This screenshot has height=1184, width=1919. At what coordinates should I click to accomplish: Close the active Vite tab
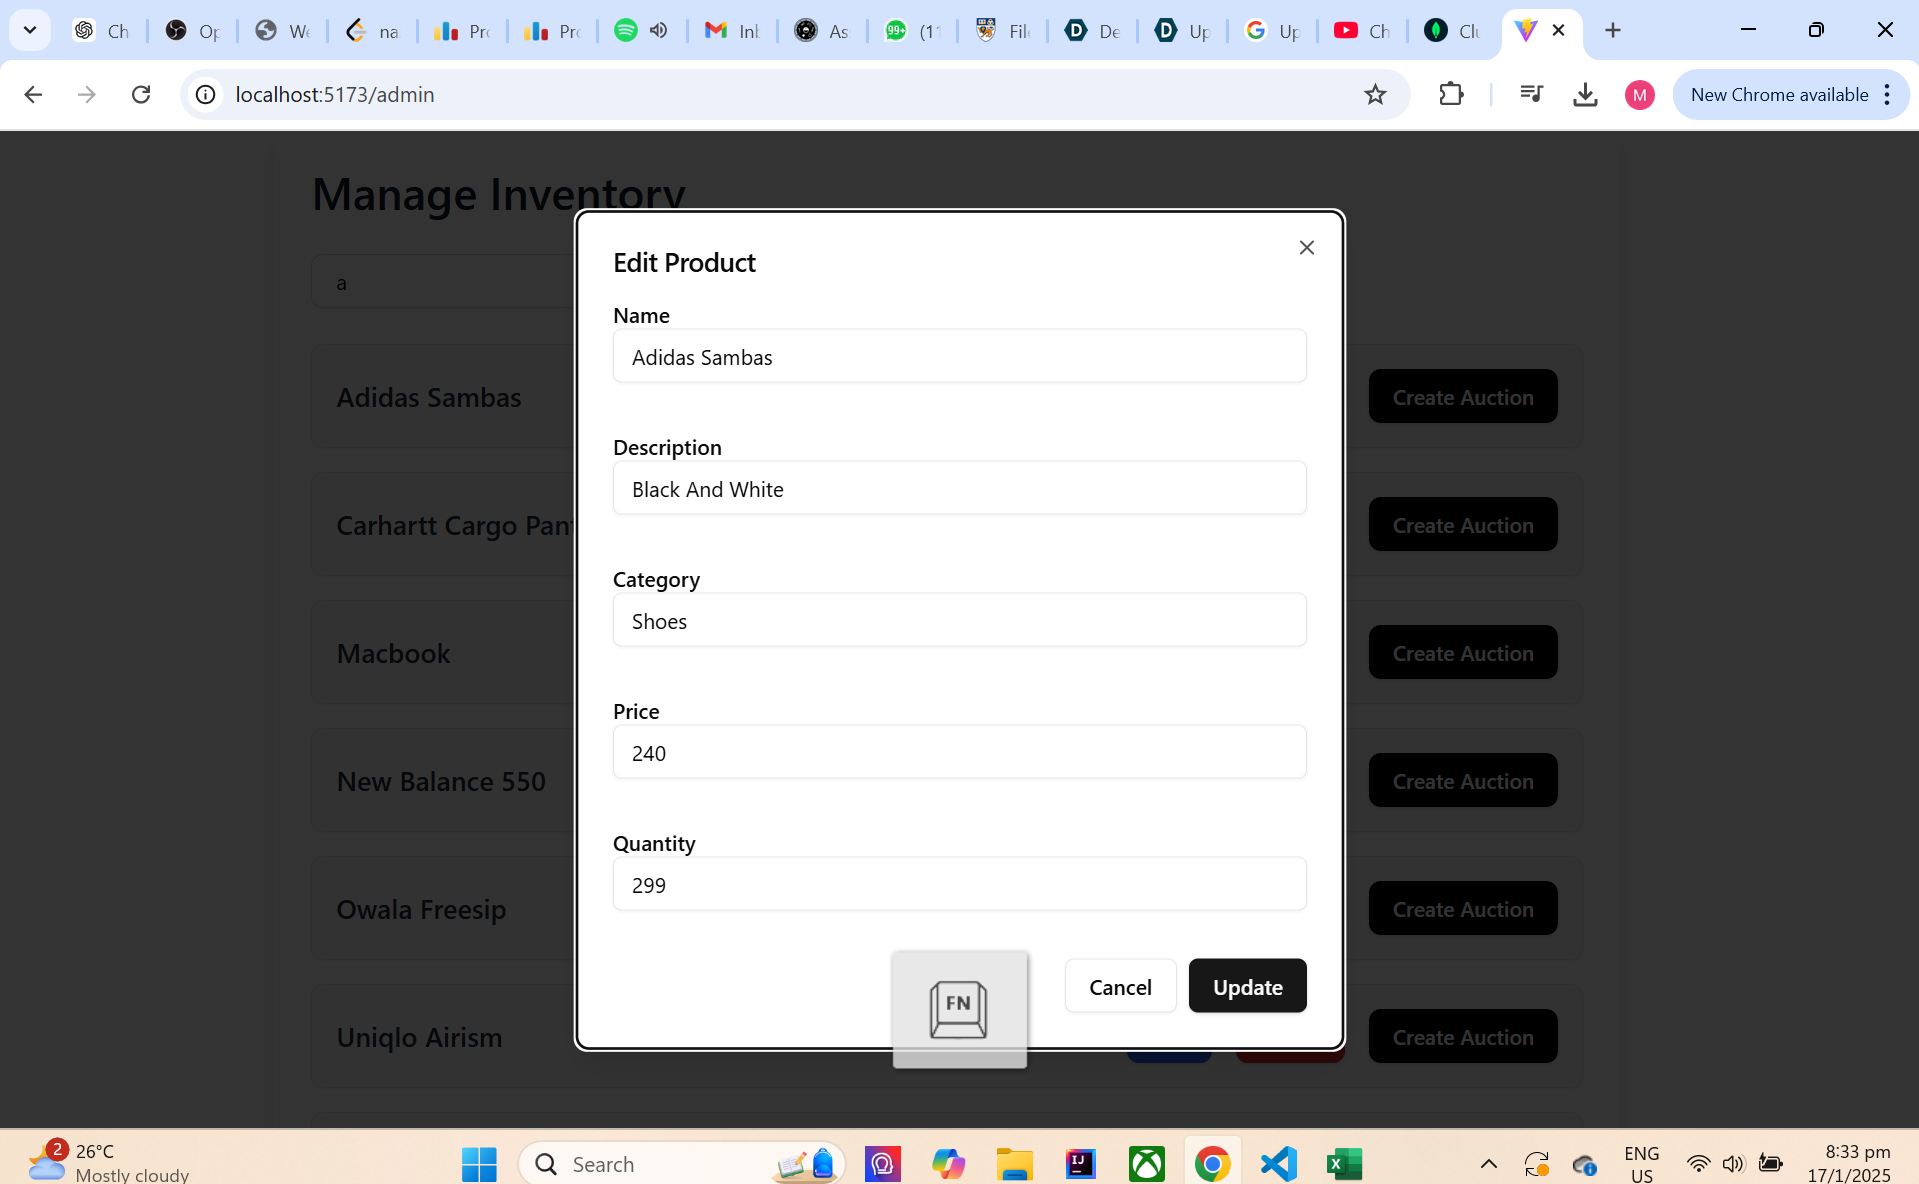coord(1558,30)
